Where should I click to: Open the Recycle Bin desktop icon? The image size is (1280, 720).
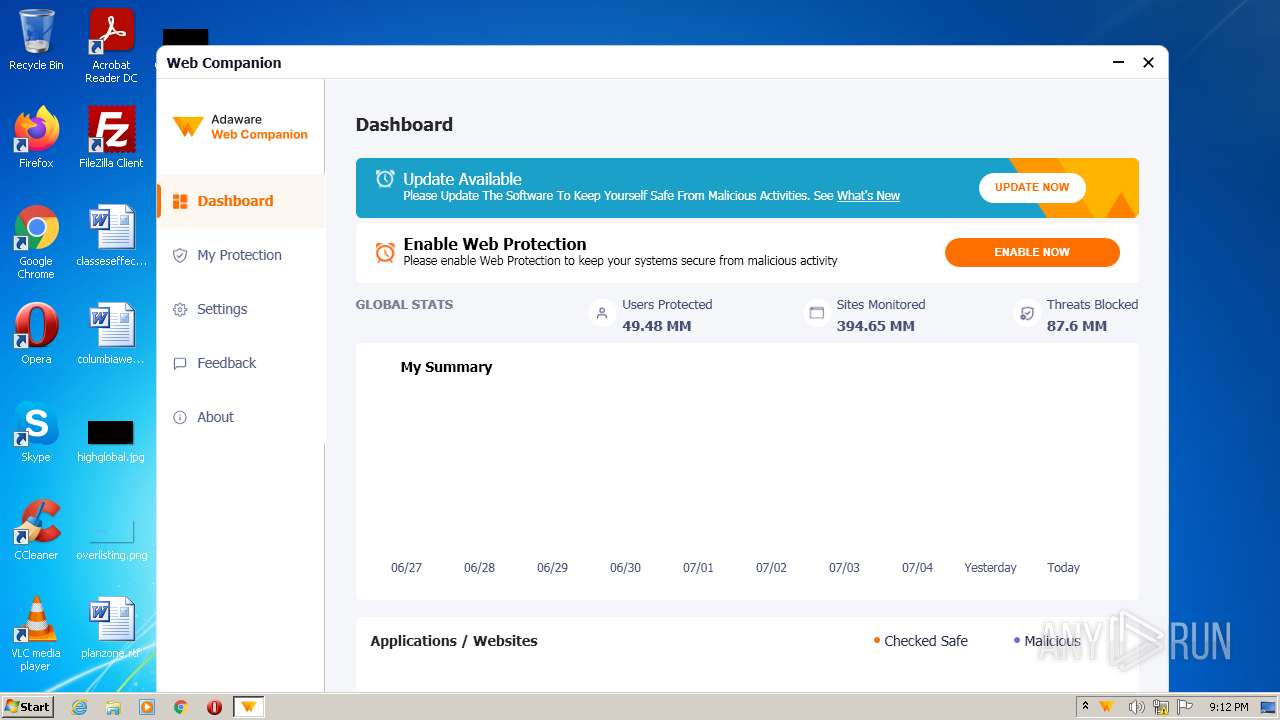pos(36,40)
